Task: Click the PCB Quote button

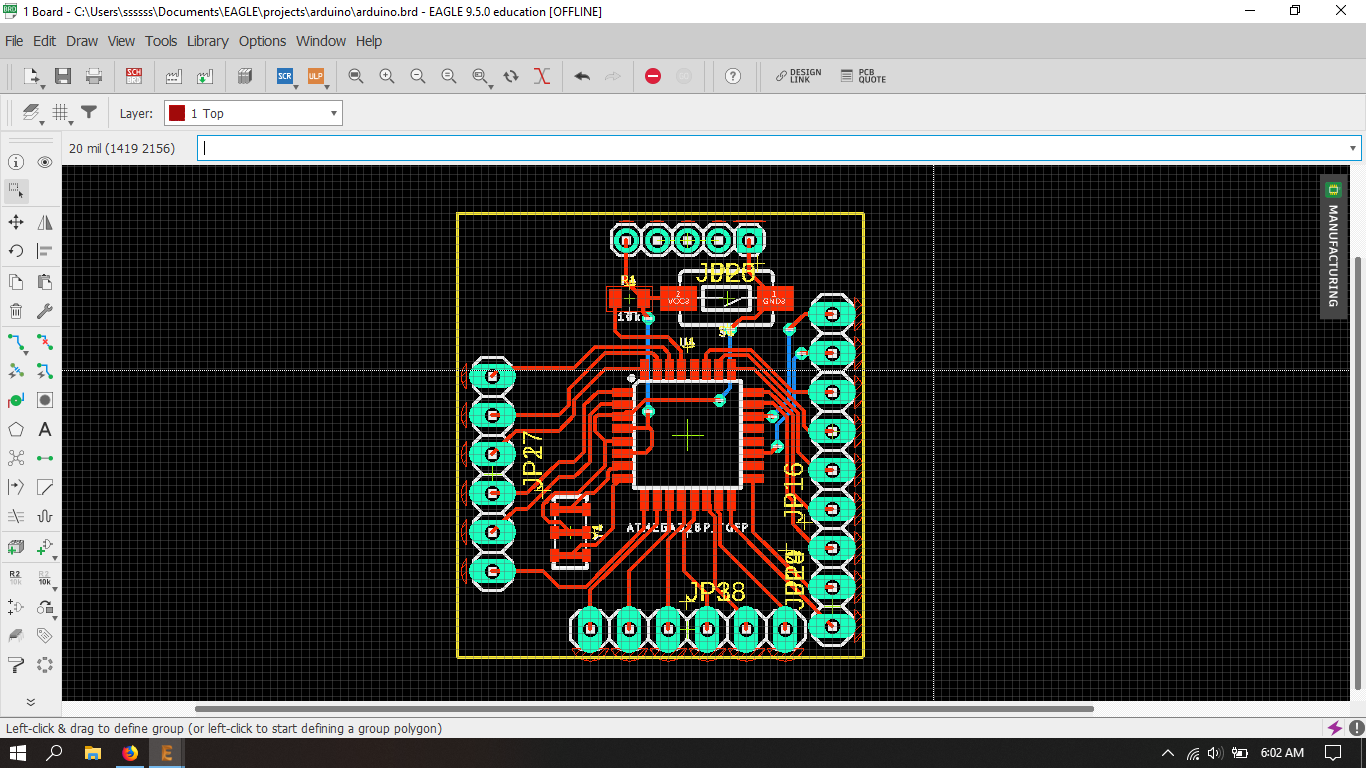Action: [863, 76]
